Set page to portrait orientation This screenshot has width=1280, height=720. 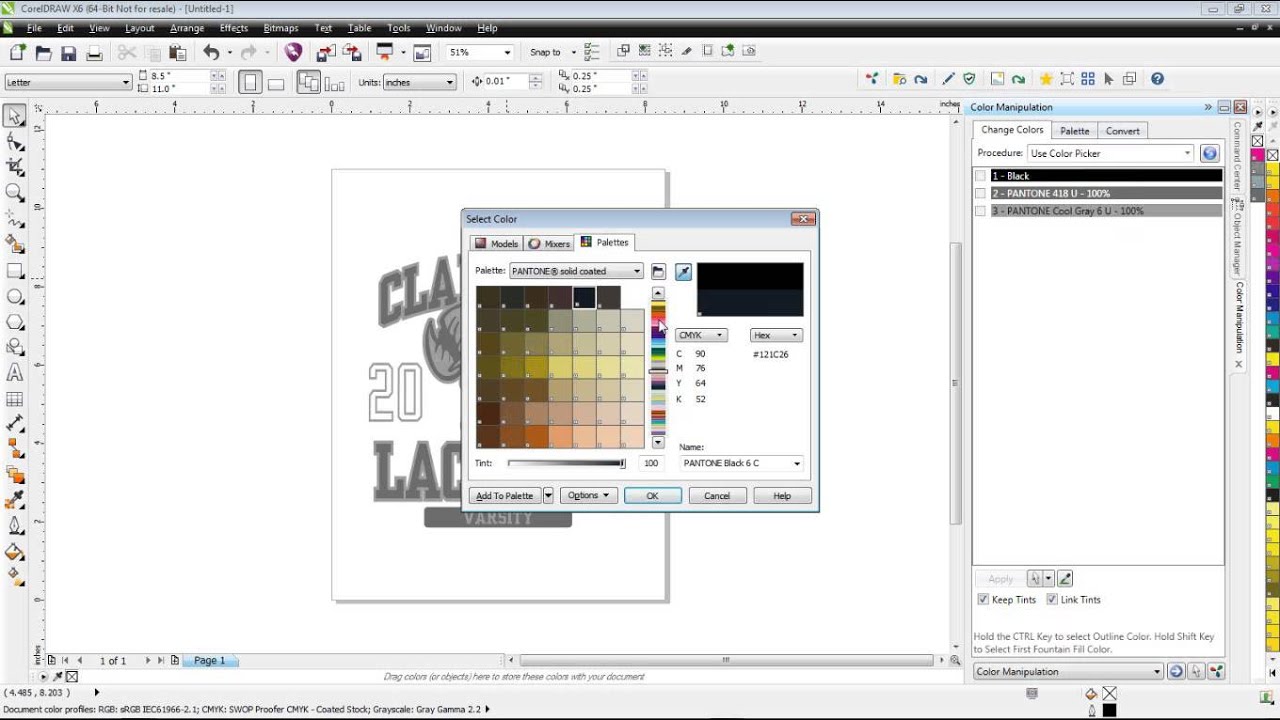(250, 82)
